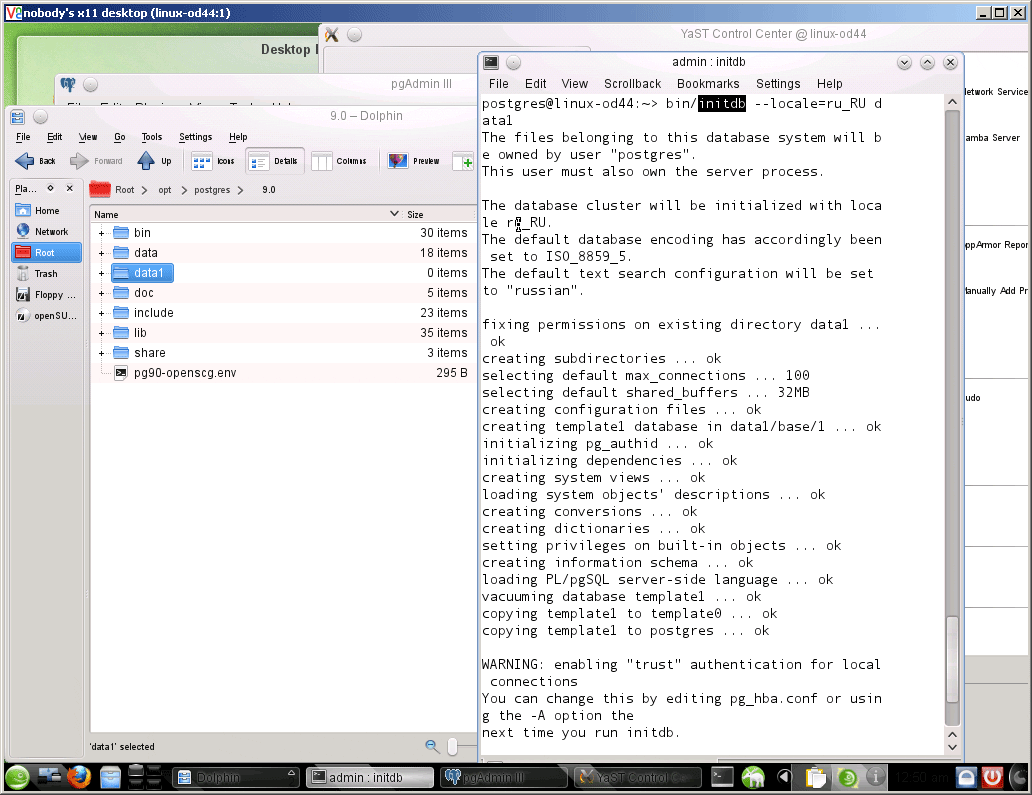Select the include folder row
This screenshot has height=795, width=1032.
coord(283,313)
